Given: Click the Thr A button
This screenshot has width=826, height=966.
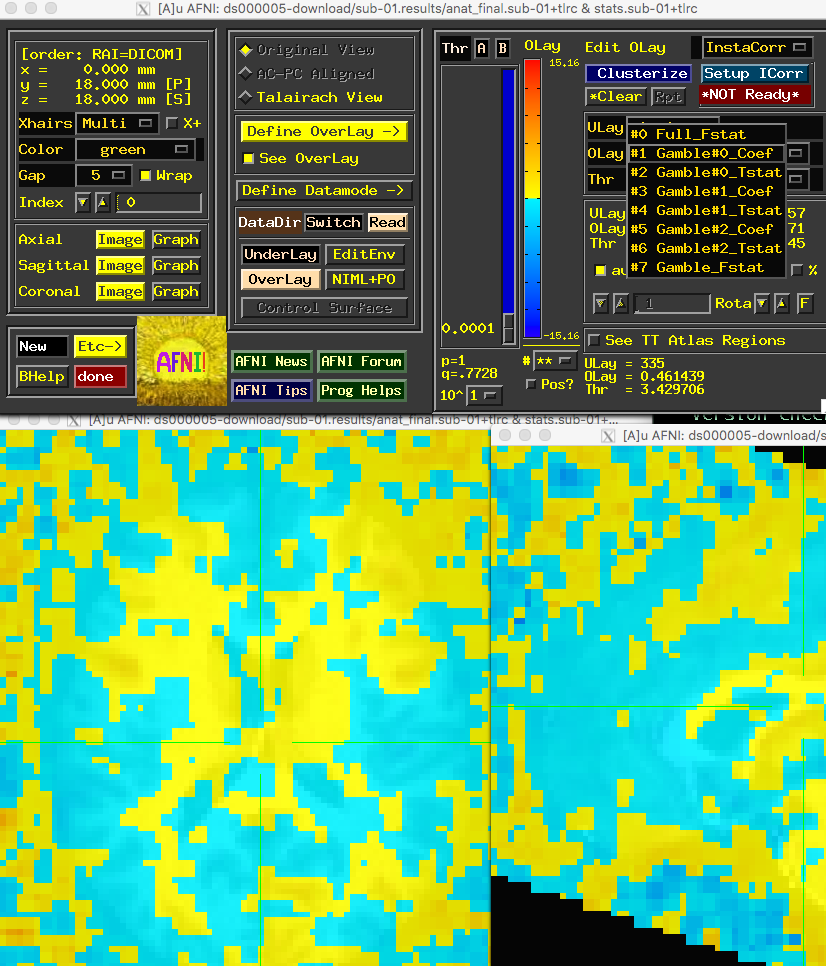Looking at the screenshot, I should pyautogui.click(x=482, y=48).
